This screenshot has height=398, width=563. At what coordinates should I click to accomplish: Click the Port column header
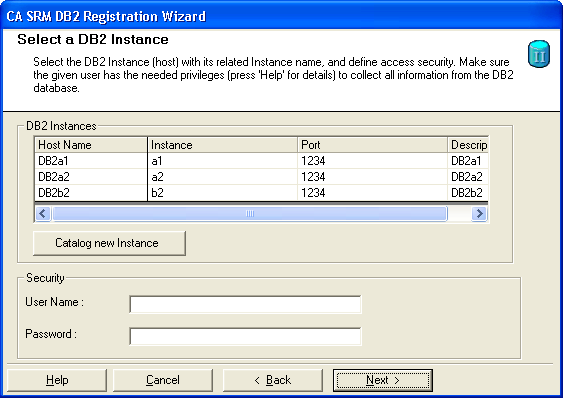pyautogui.click(x=372, y=145)
